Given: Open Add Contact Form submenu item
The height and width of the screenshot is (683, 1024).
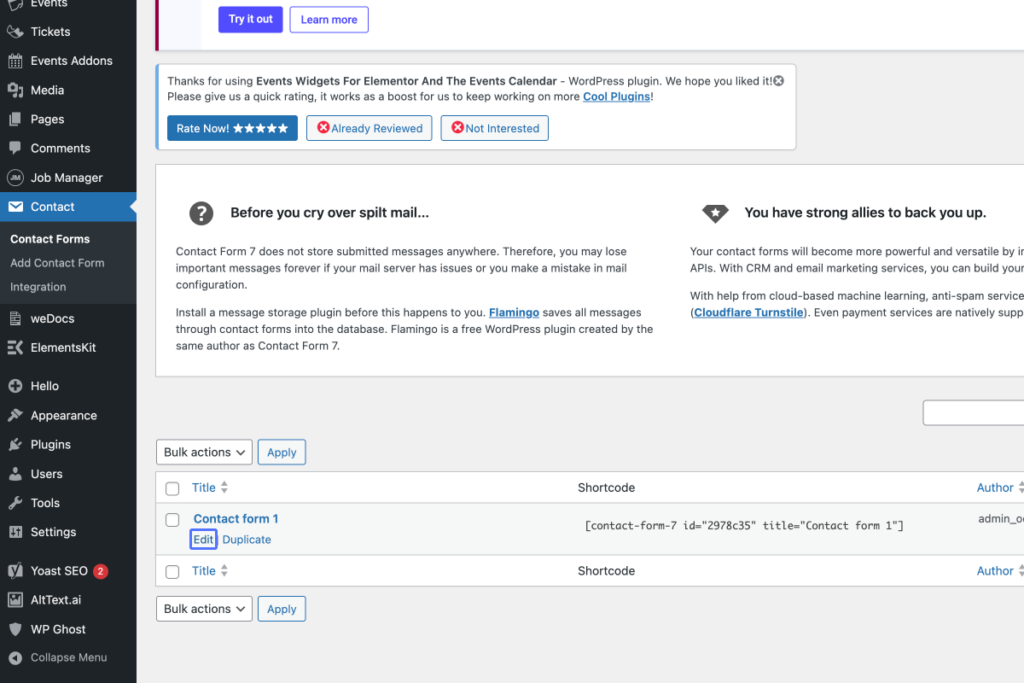Looking at the screenshot, I should coord(57,263).
